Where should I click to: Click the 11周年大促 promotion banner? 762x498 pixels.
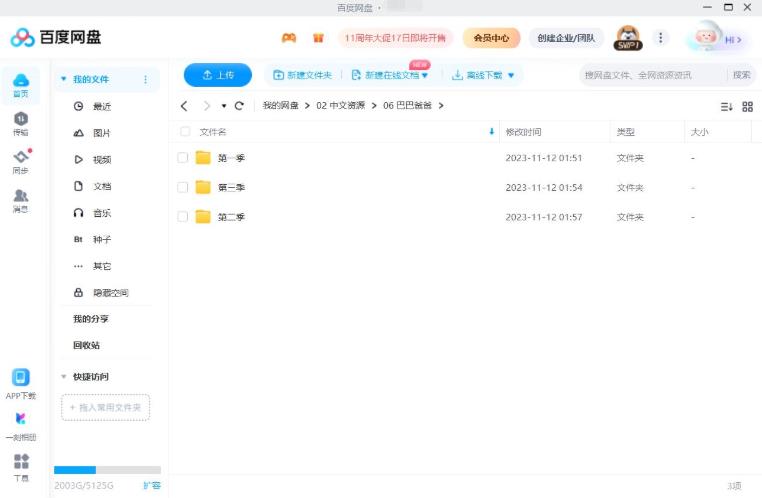395,38
